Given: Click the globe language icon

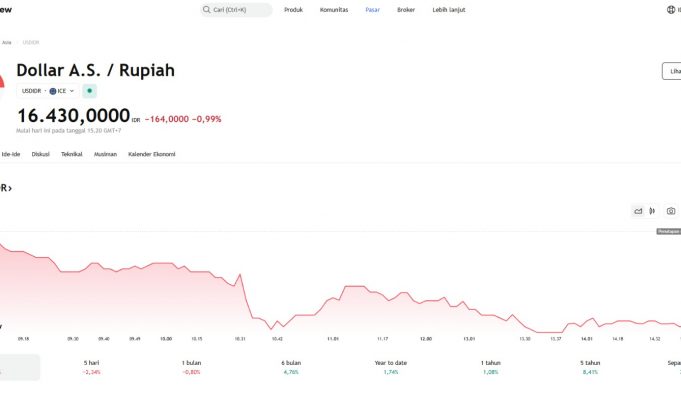Looking at the screenshot, I should [669, 10].
